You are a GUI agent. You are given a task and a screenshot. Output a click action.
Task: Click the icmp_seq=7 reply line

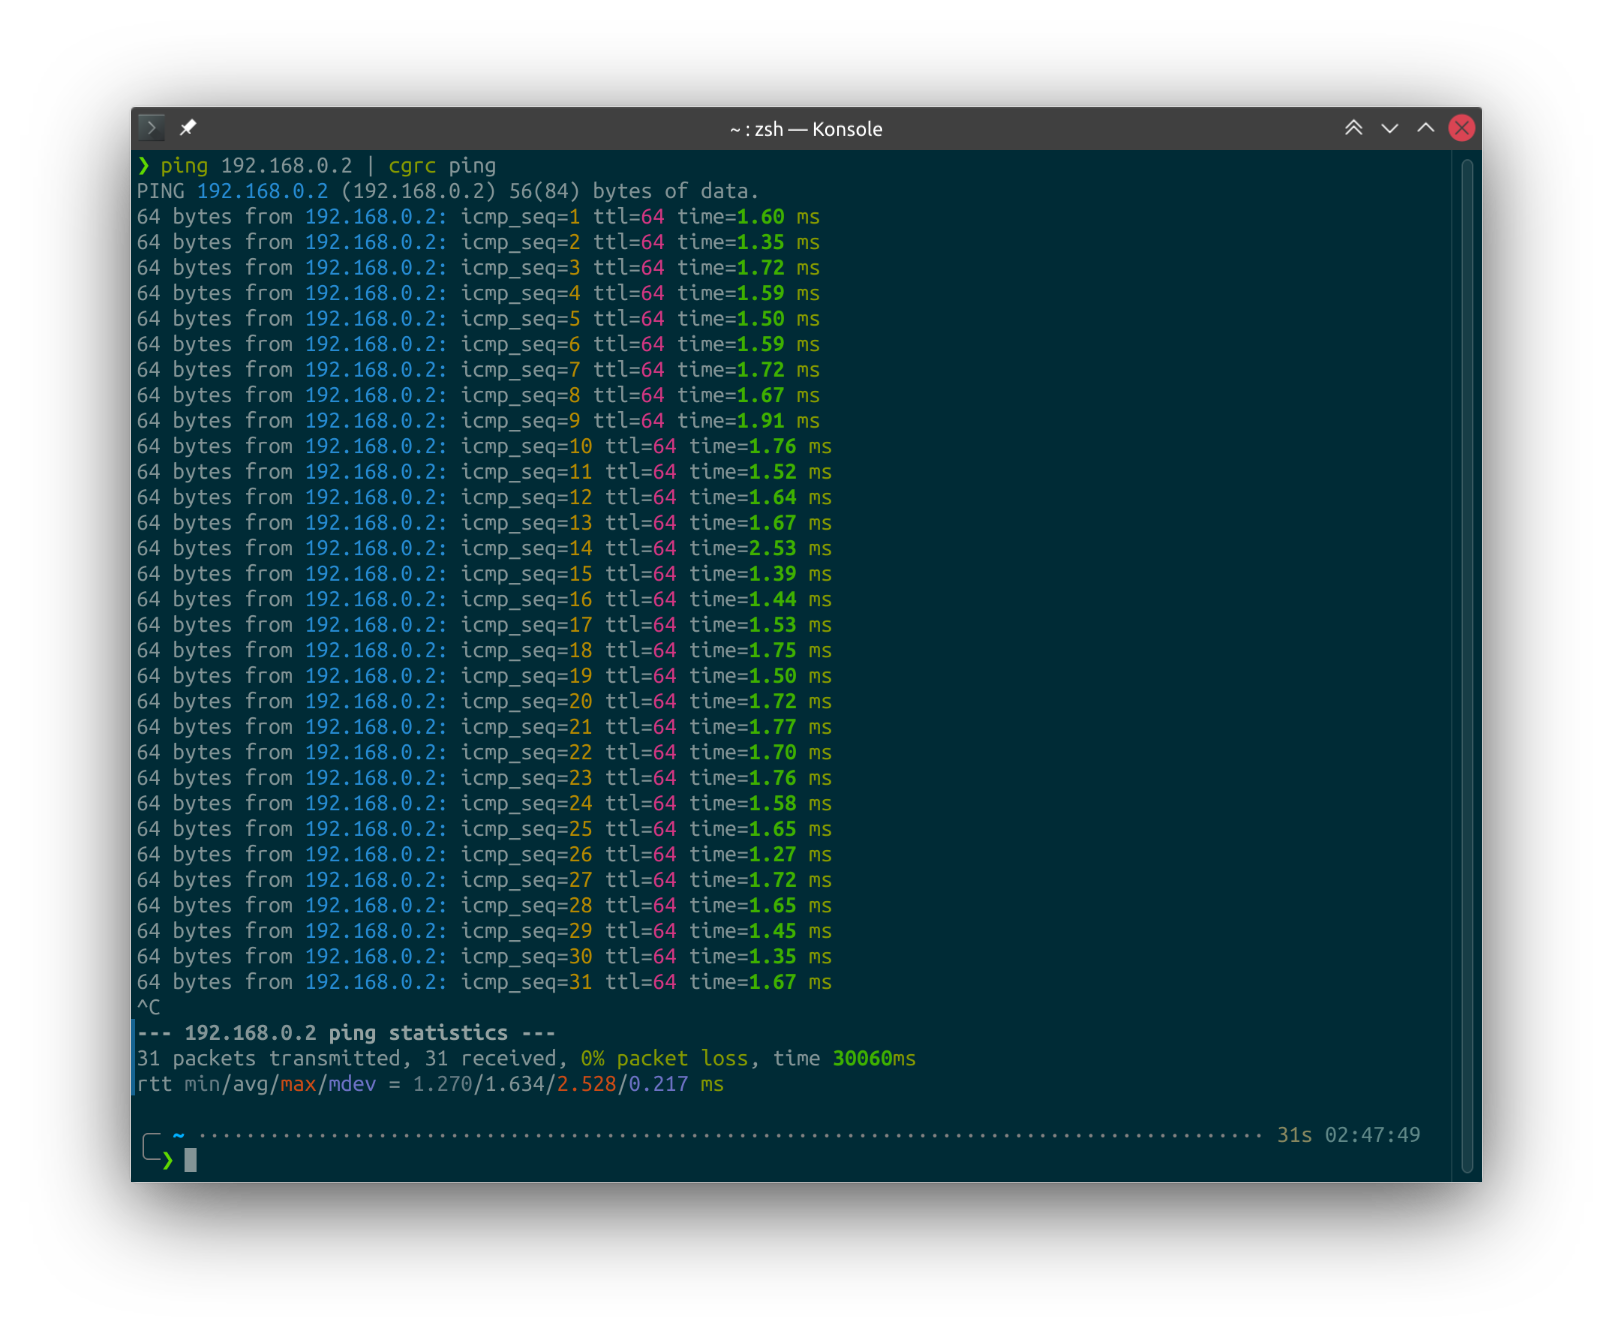pyautogui.click(x=478, y=370)
